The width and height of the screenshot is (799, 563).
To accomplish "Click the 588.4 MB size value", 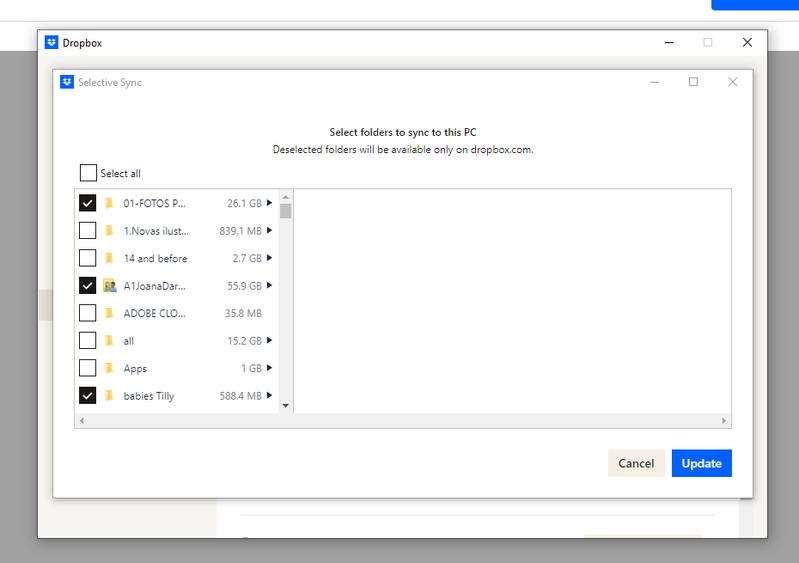I will tap(241, 396).
